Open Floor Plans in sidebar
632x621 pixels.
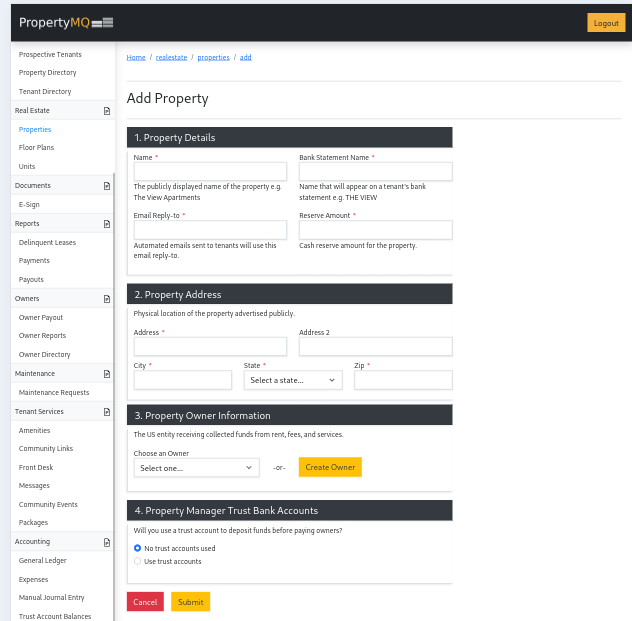[36, 148]
